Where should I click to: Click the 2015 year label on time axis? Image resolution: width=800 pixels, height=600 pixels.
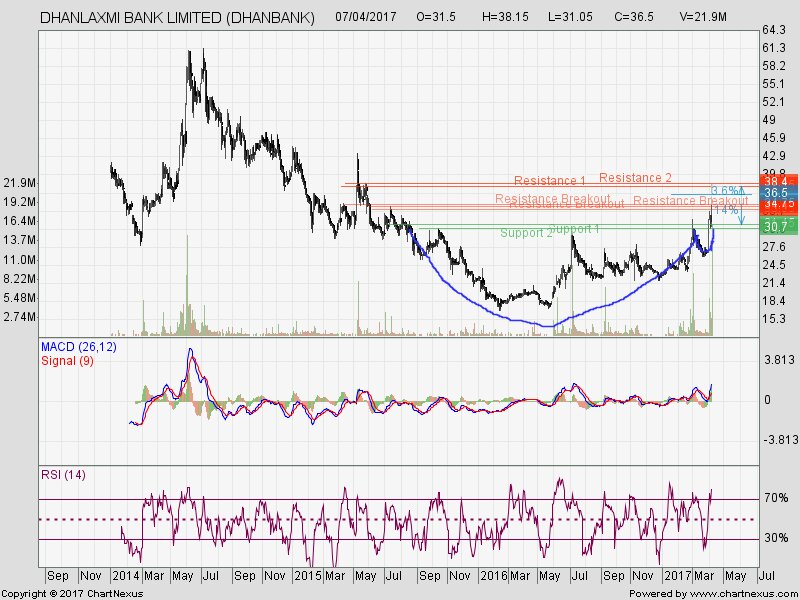[308, 576]
